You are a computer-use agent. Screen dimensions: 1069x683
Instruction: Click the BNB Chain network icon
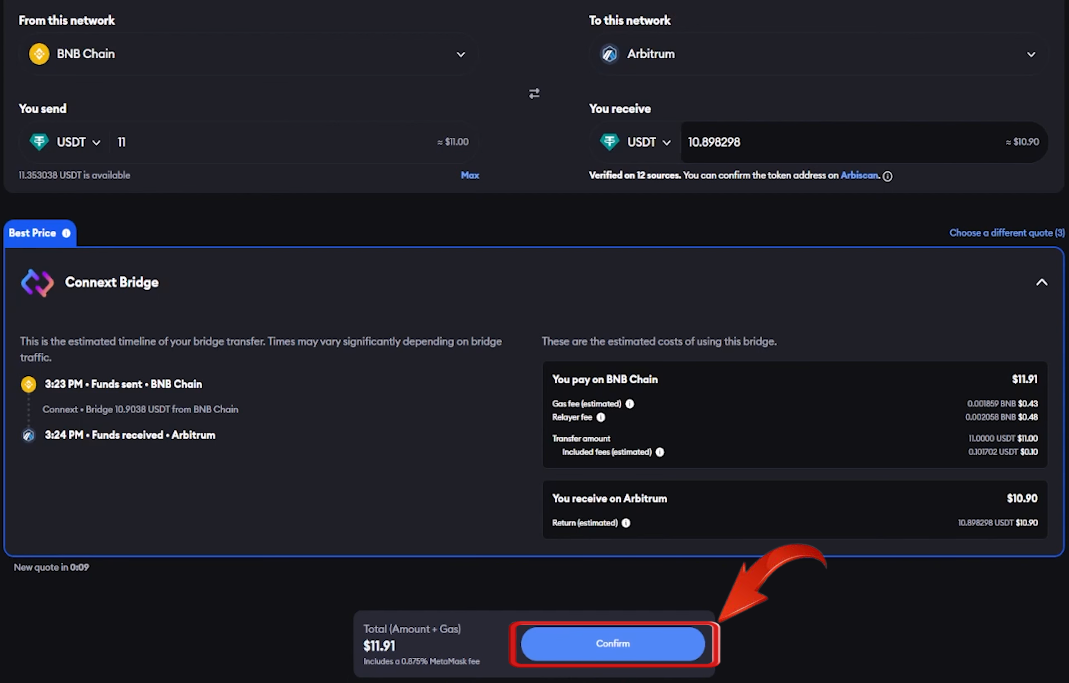point(38,54)
